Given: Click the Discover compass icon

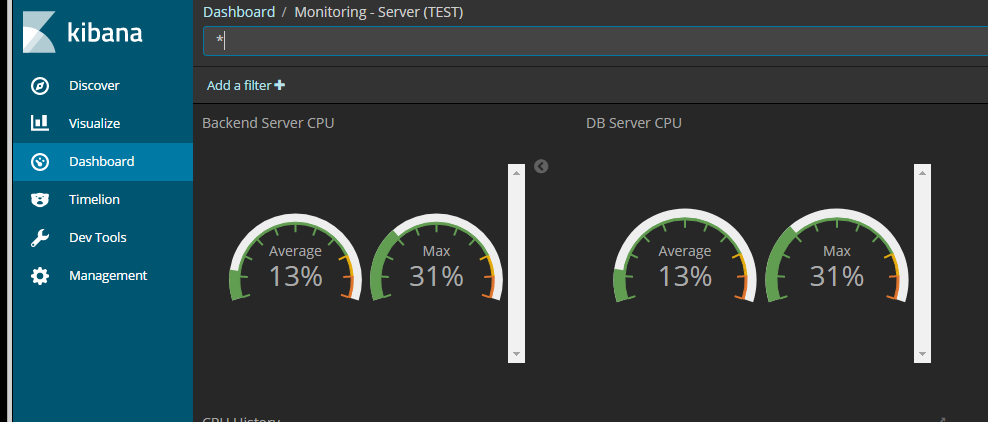Looking at the screenshot, I should pyautogui.click(x=40, y=86).
